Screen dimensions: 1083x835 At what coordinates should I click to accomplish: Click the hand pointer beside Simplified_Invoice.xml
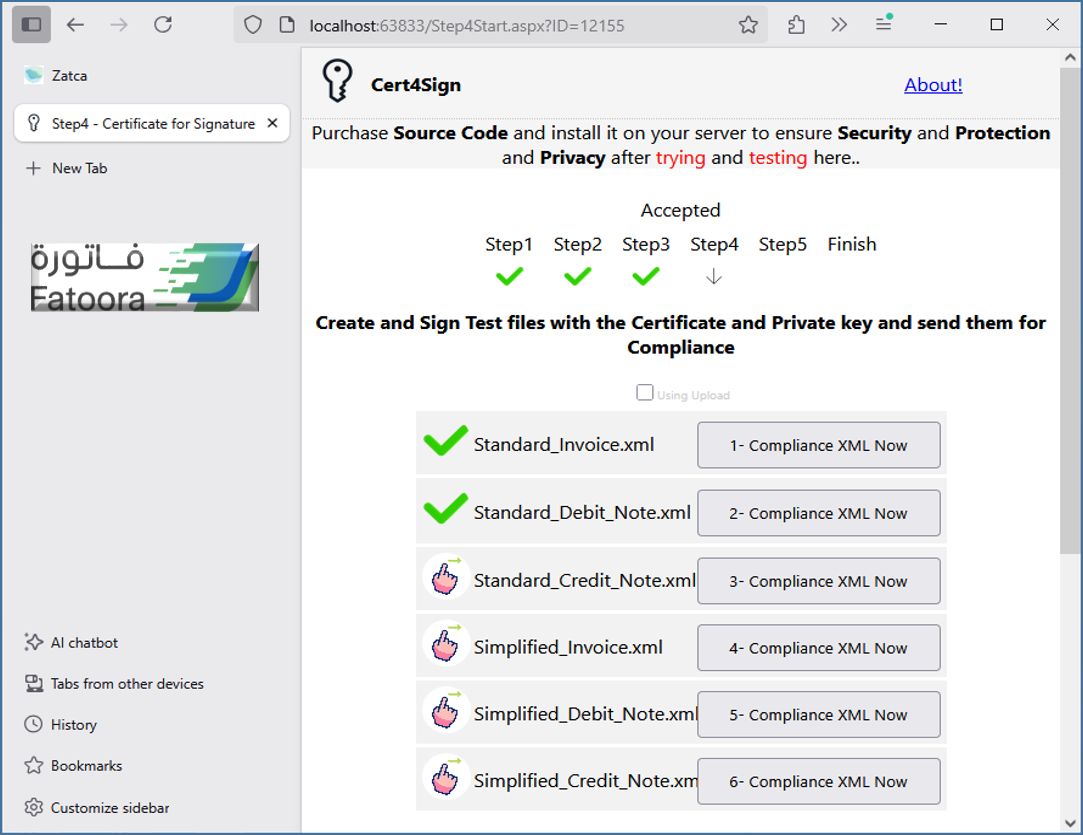(x=445, y=647)
